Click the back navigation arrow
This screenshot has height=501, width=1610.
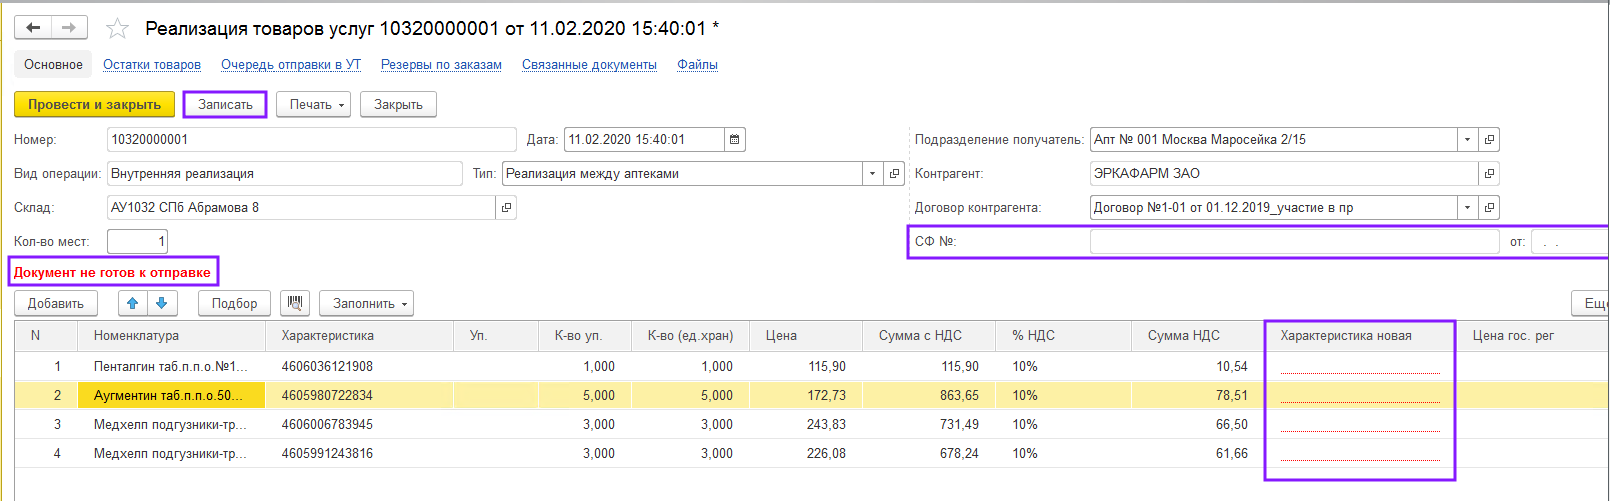[33, 28]
